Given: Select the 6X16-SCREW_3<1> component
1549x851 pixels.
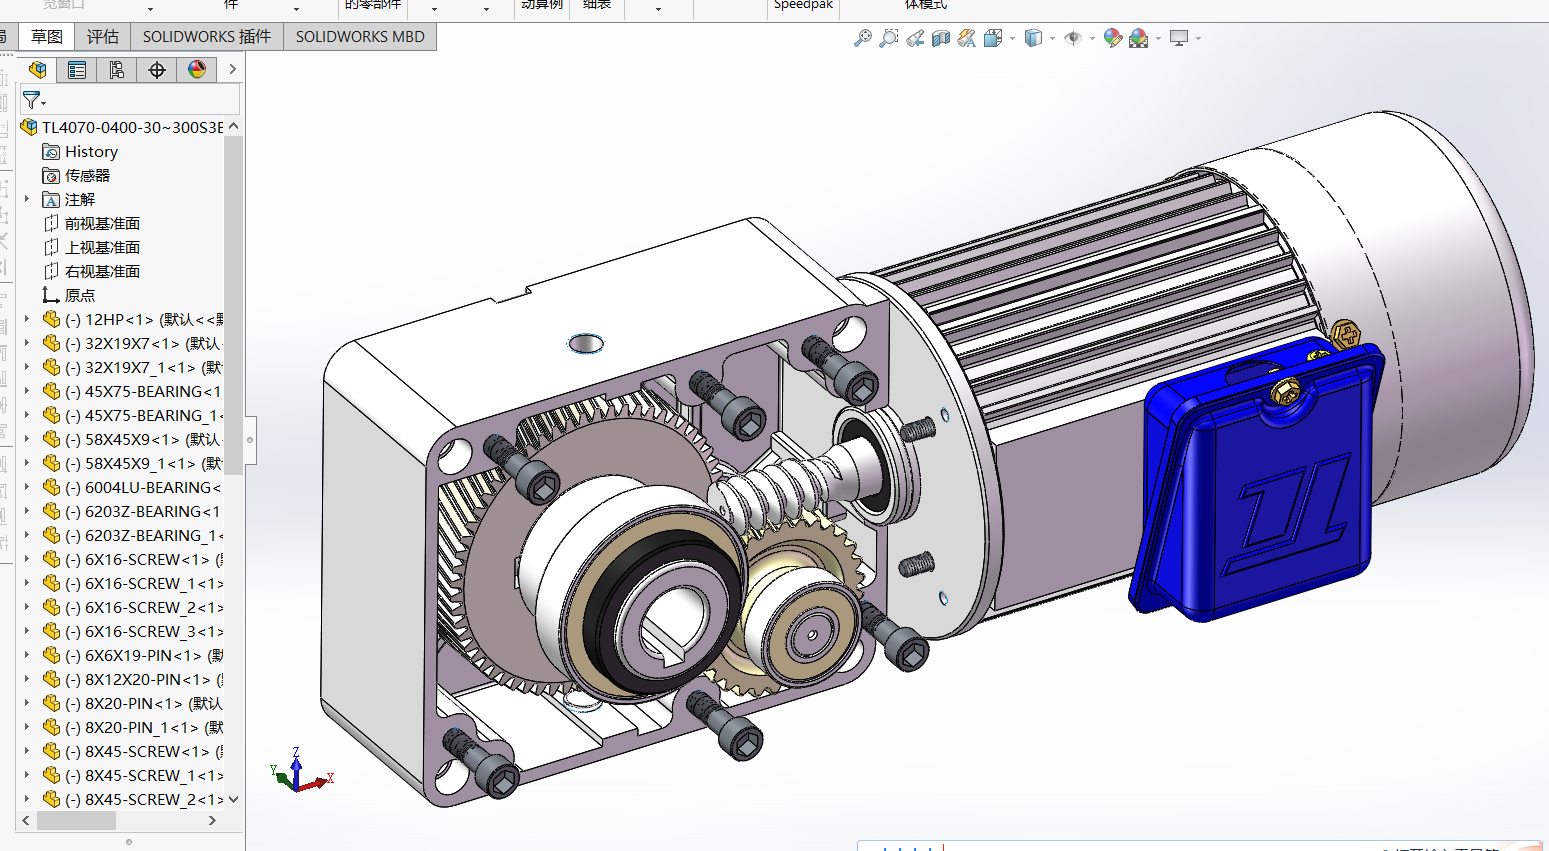Looking at the screenshot, I should click(133, 631).
